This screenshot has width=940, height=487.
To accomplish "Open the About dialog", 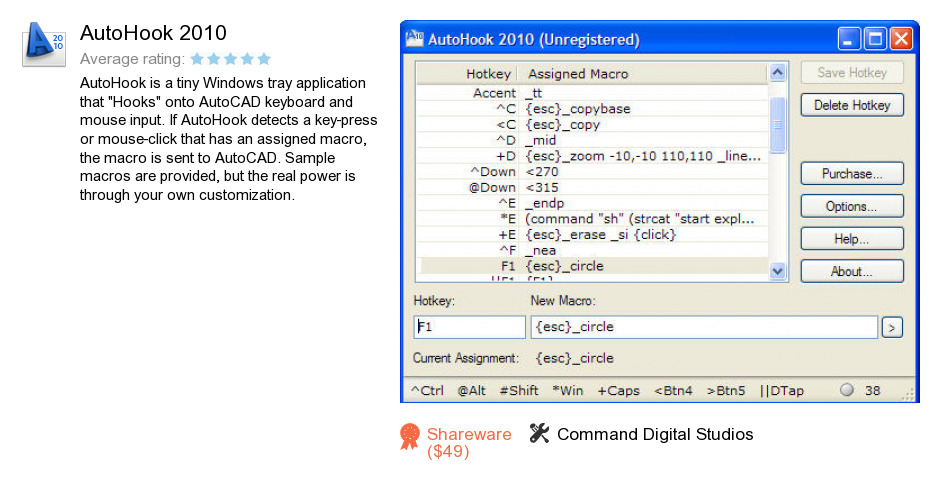I will click(x=852, y=271).
